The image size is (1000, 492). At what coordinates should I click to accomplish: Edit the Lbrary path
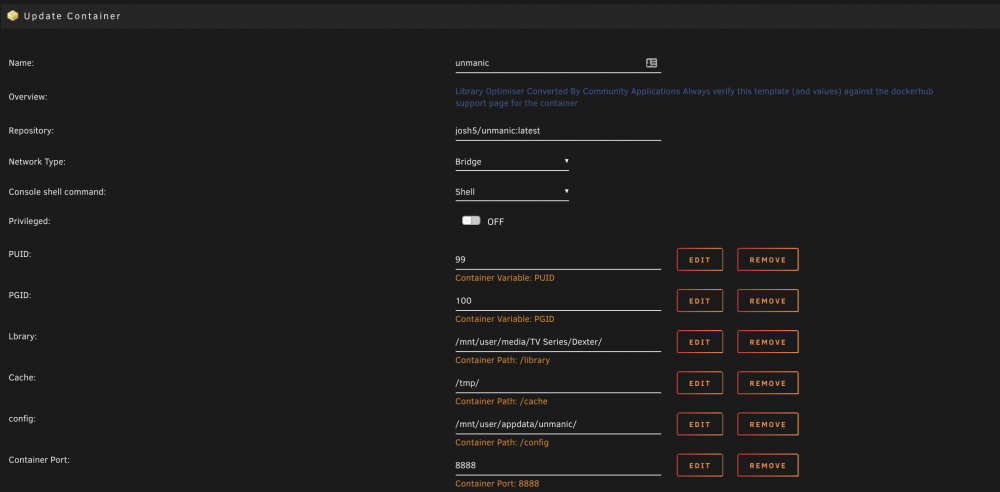coord(700,342)
